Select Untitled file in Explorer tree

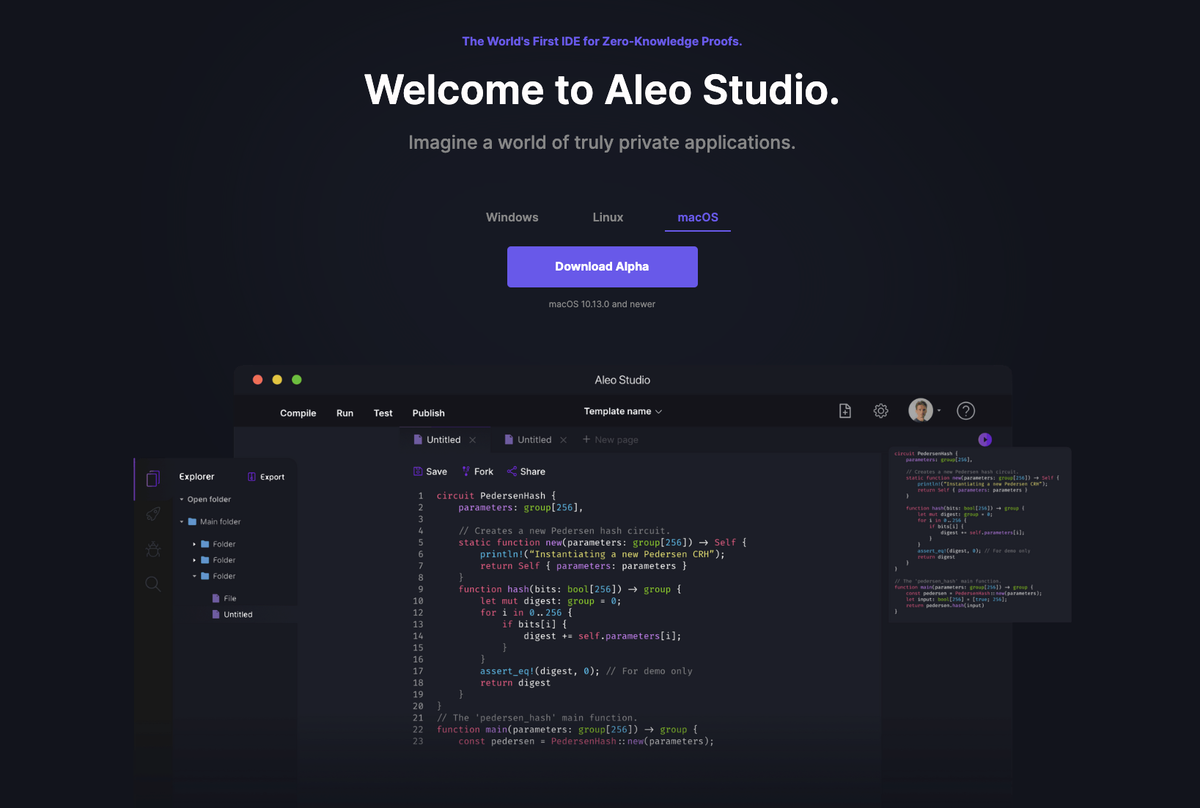click(232, 614)
